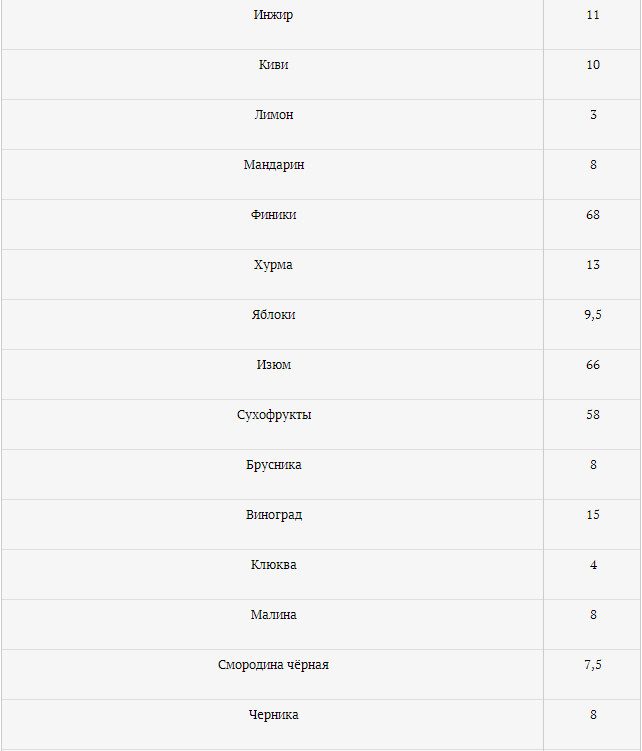Select the Яблоки row label
Image resolution: width=642 pixels, height=751 pixels.
tap(273, 315)
